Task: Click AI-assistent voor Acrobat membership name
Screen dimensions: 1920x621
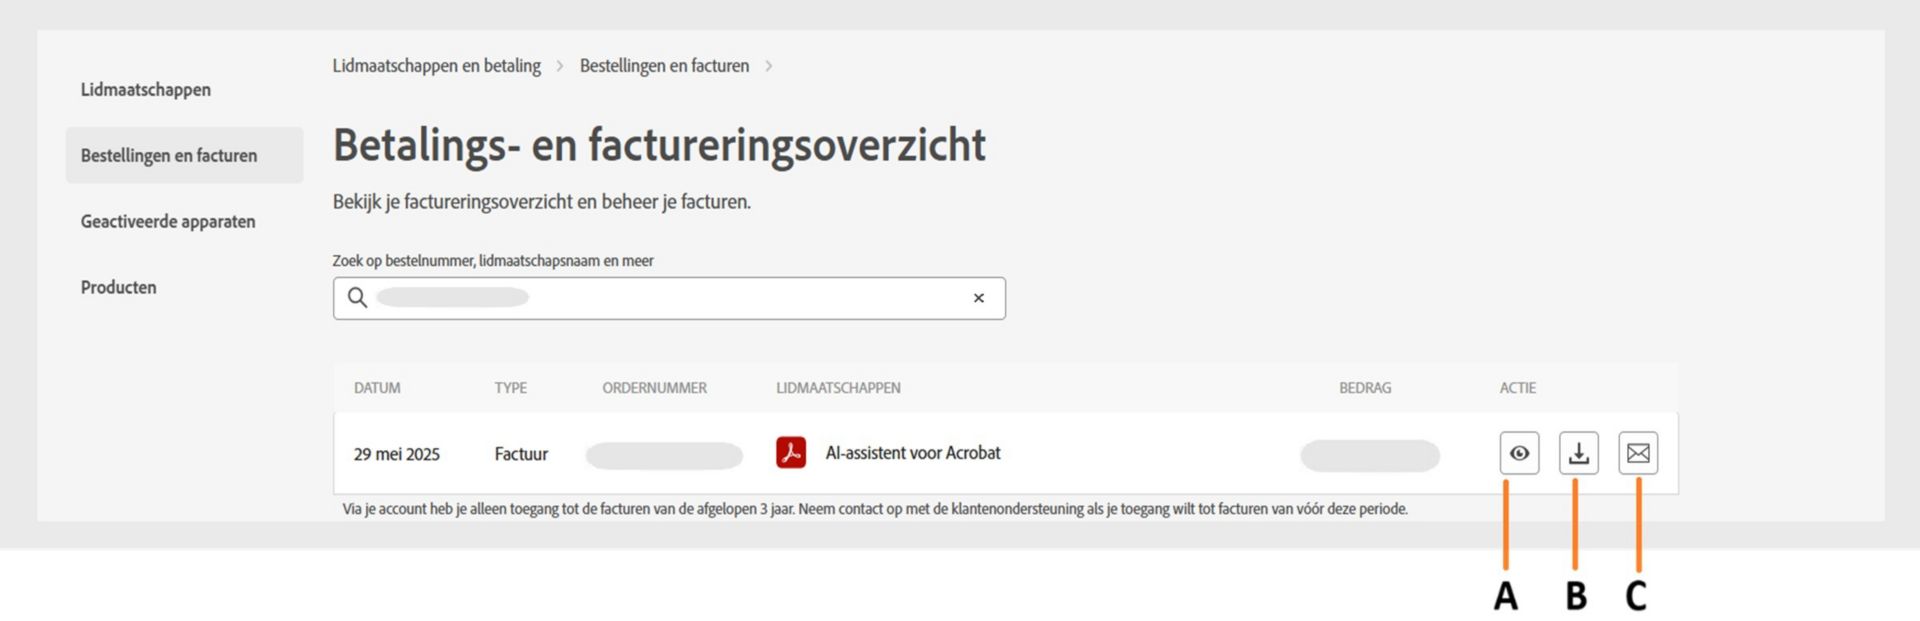Action: point(913,453)
